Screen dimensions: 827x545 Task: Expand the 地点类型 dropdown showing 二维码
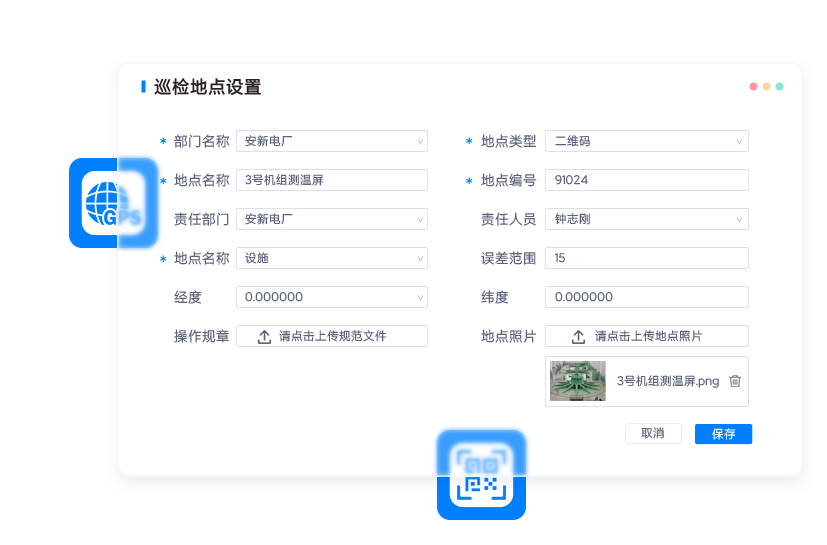[x=646, y=142]
